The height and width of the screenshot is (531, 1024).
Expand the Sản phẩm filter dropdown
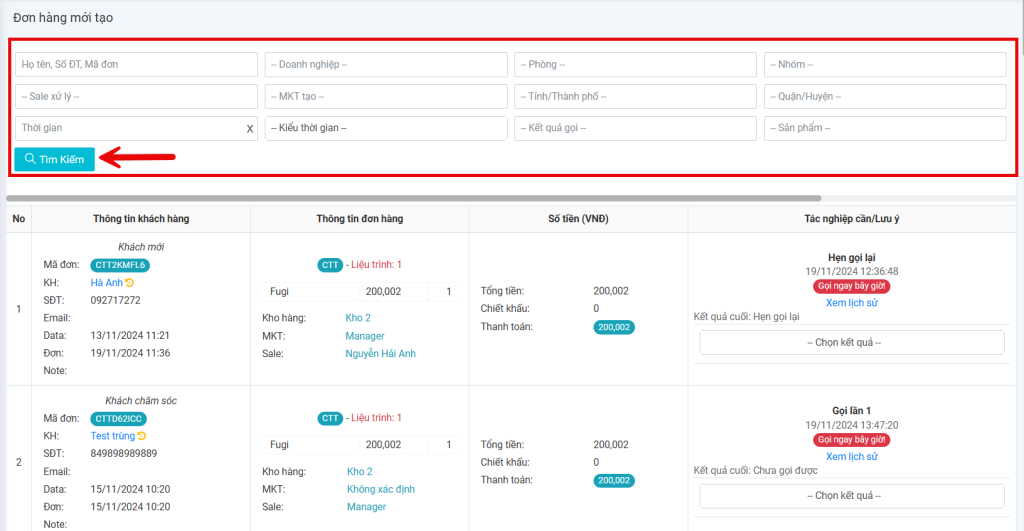[x=885, y=129]
